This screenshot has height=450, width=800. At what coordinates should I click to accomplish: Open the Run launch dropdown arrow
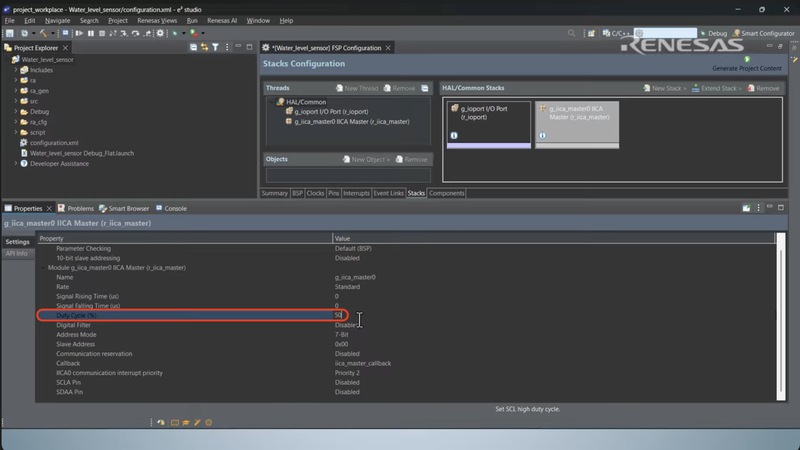(x=203, y=33)
